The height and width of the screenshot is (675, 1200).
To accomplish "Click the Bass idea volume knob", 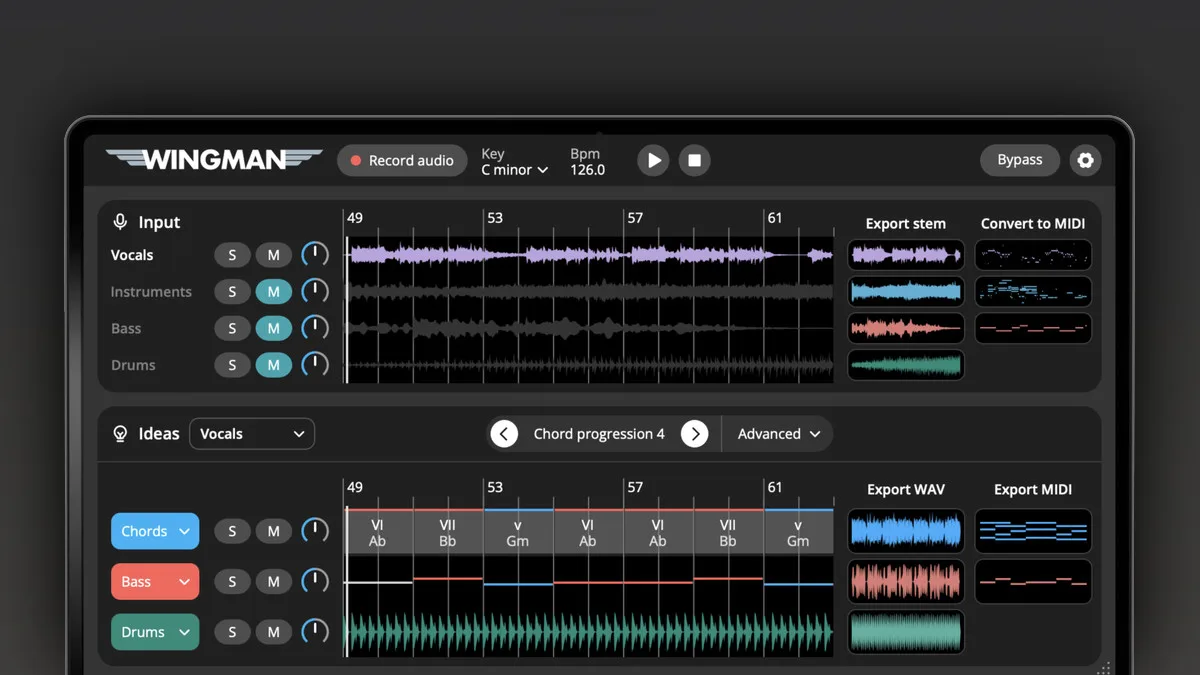I will pyautogui.click(x=315, y=581).
